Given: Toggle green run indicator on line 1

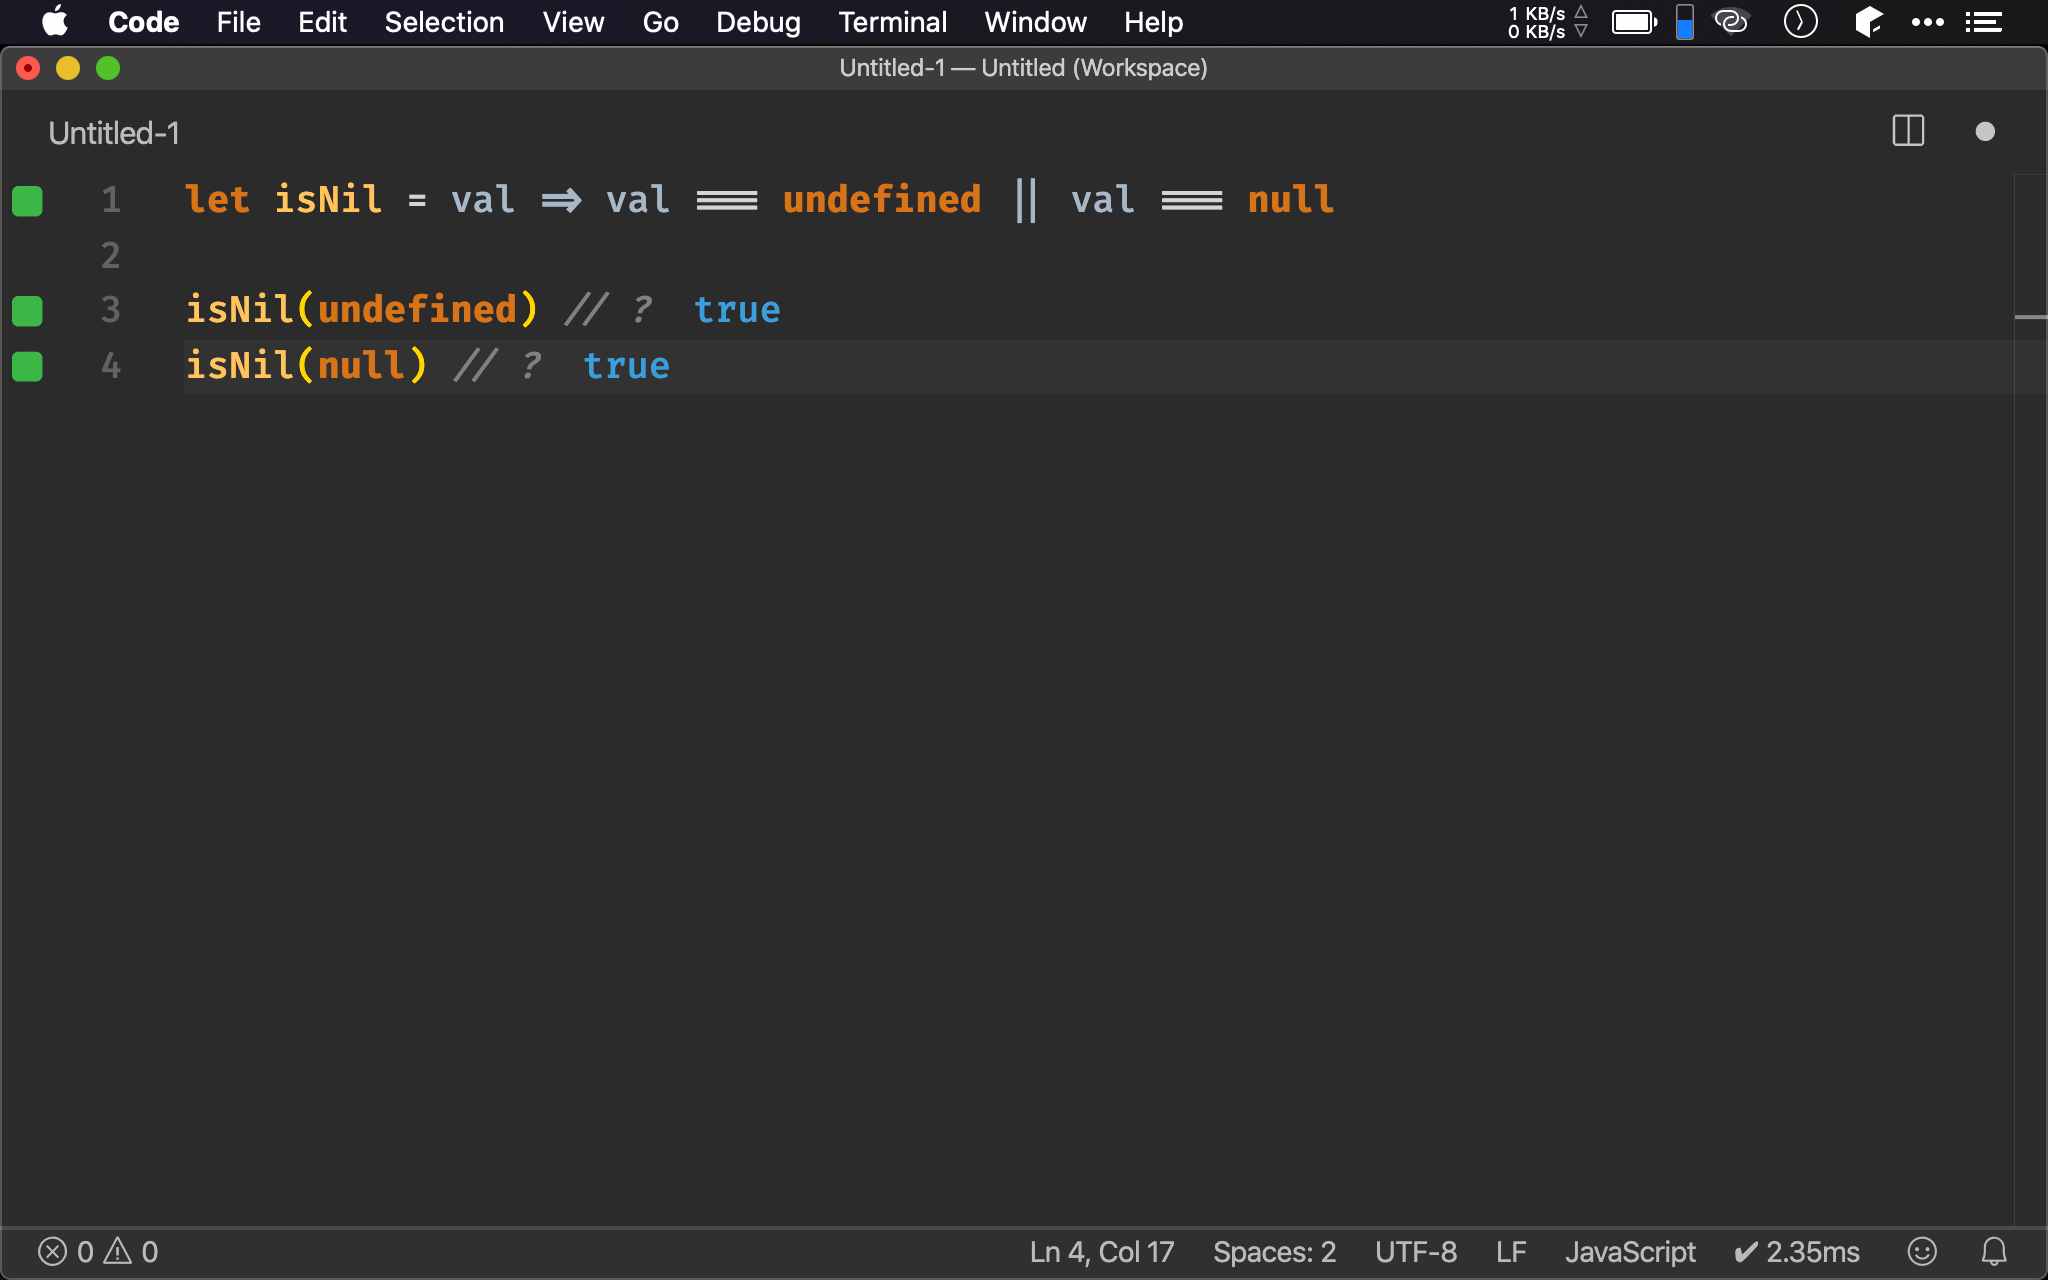Looking at the screenshot, I should [x=28, y=199].
